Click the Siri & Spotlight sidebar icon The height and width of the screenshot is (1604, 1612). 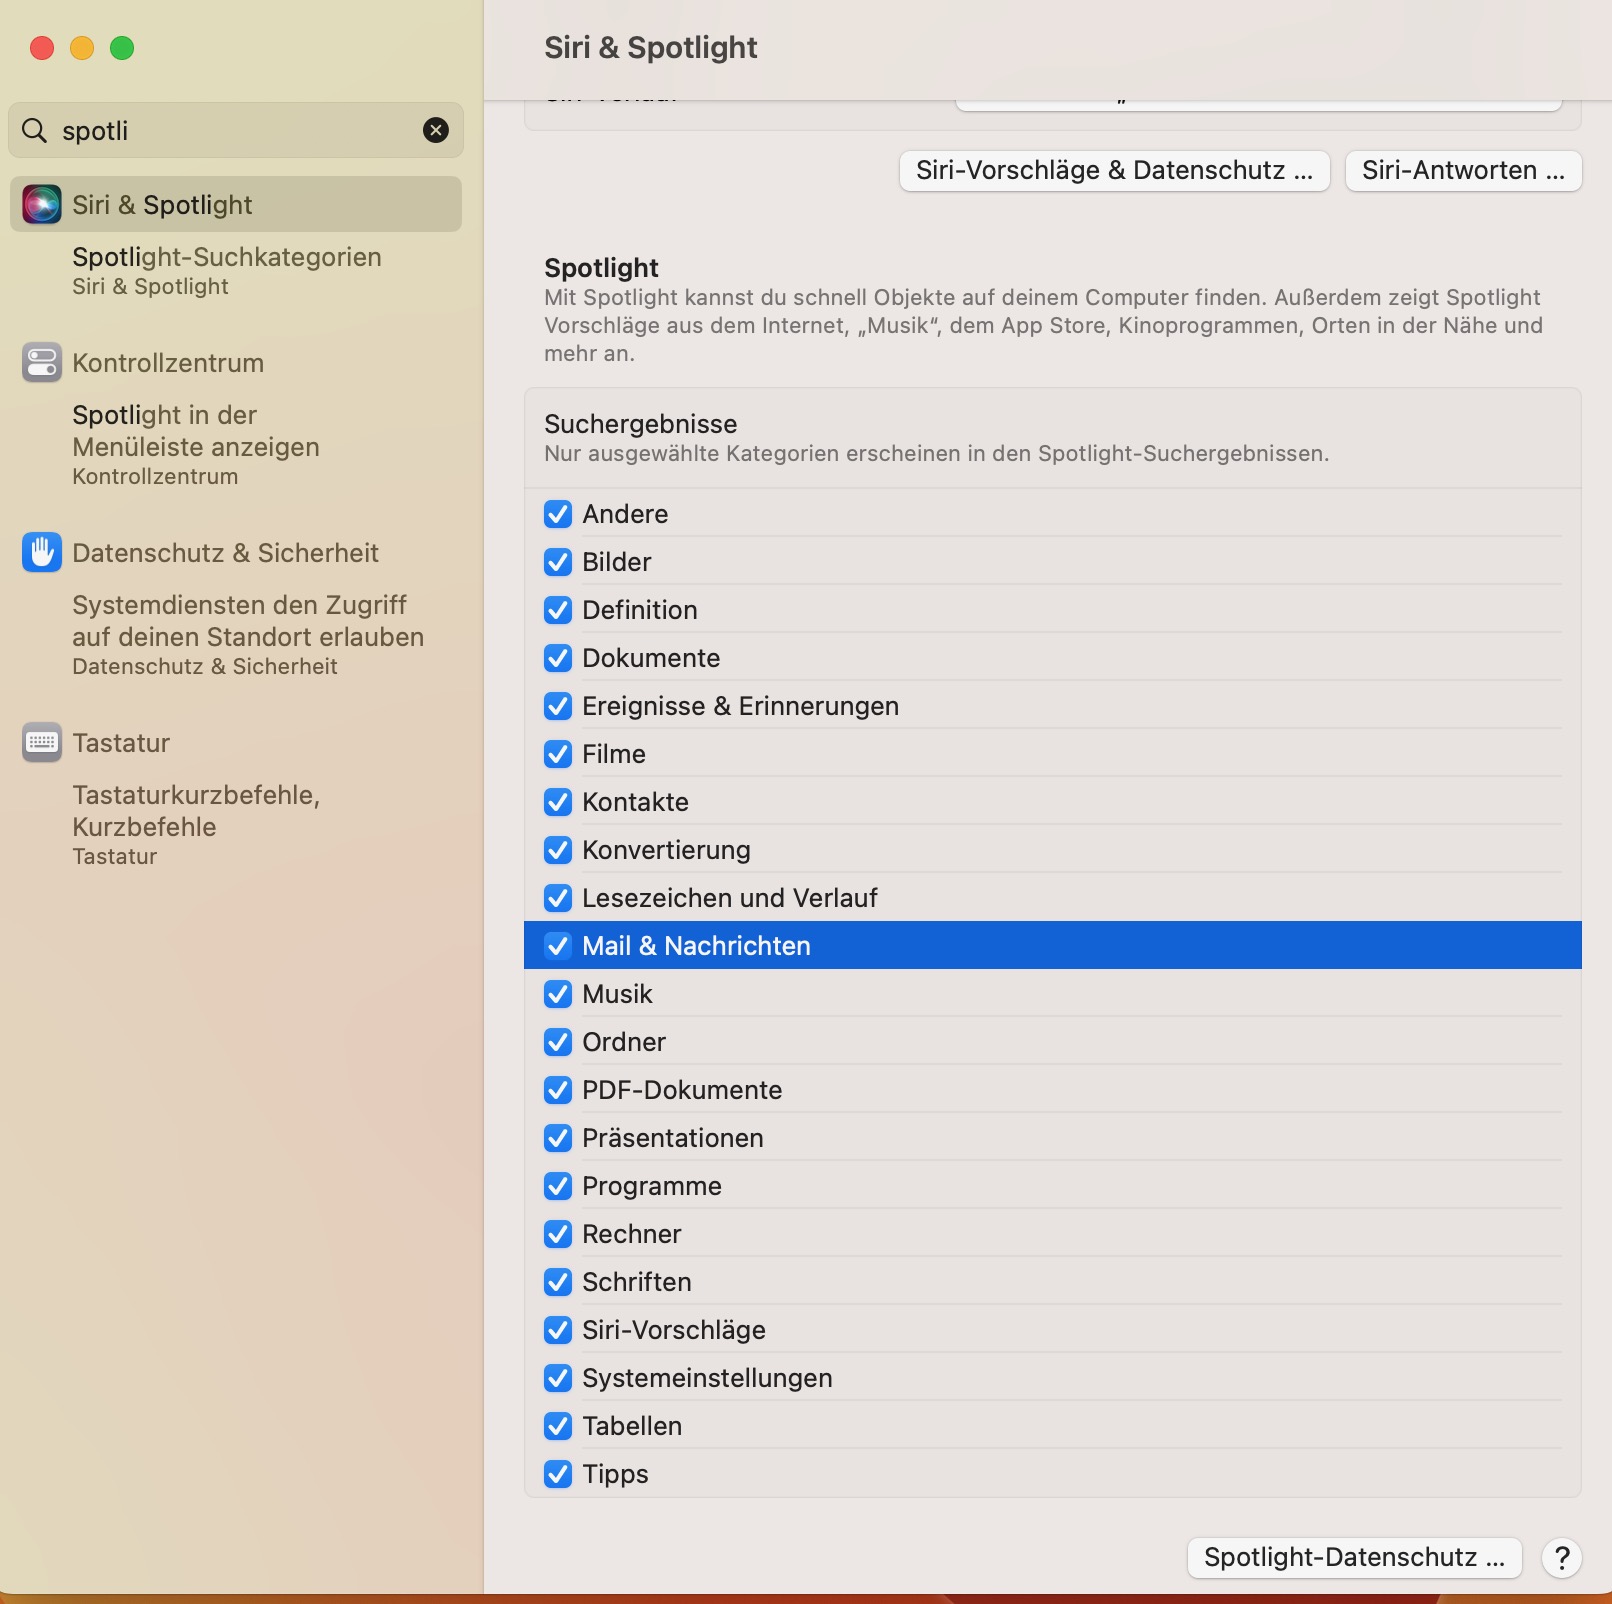[42, 204]
